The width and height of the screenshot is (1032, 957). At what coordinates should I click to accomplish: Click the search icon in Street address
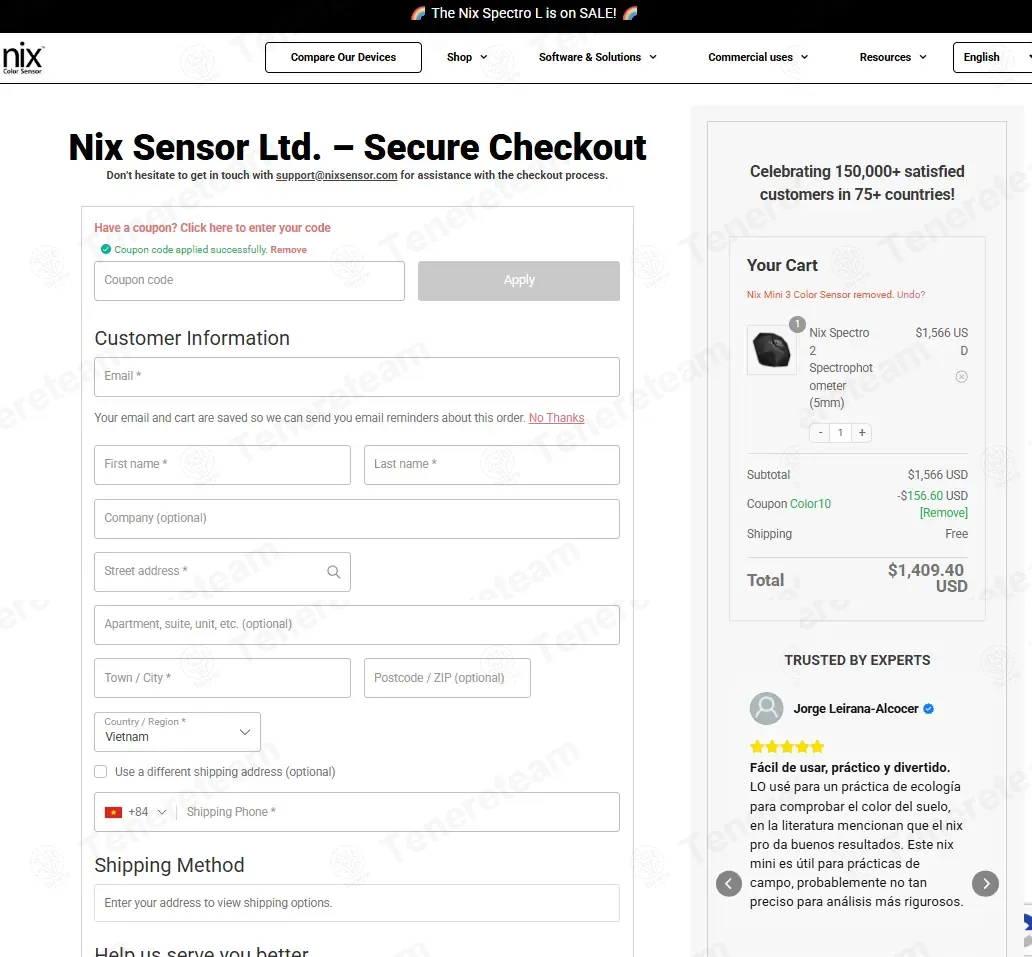pos(334,572)
